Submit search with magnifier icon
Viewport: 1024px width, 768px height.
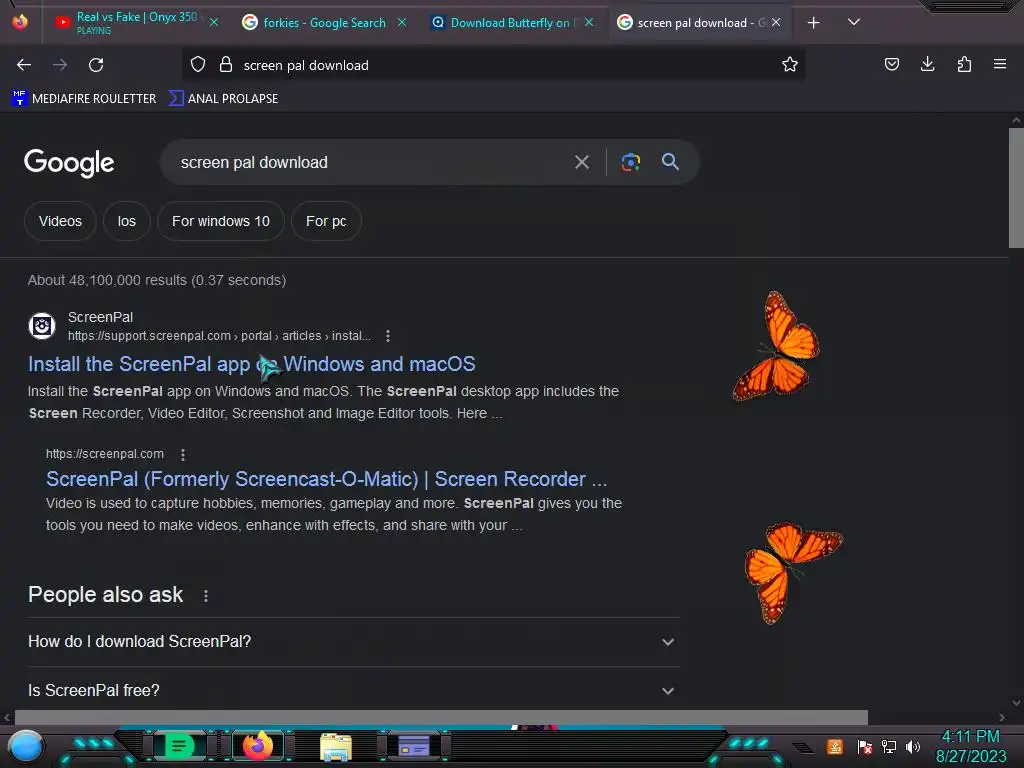pos(670,162)
